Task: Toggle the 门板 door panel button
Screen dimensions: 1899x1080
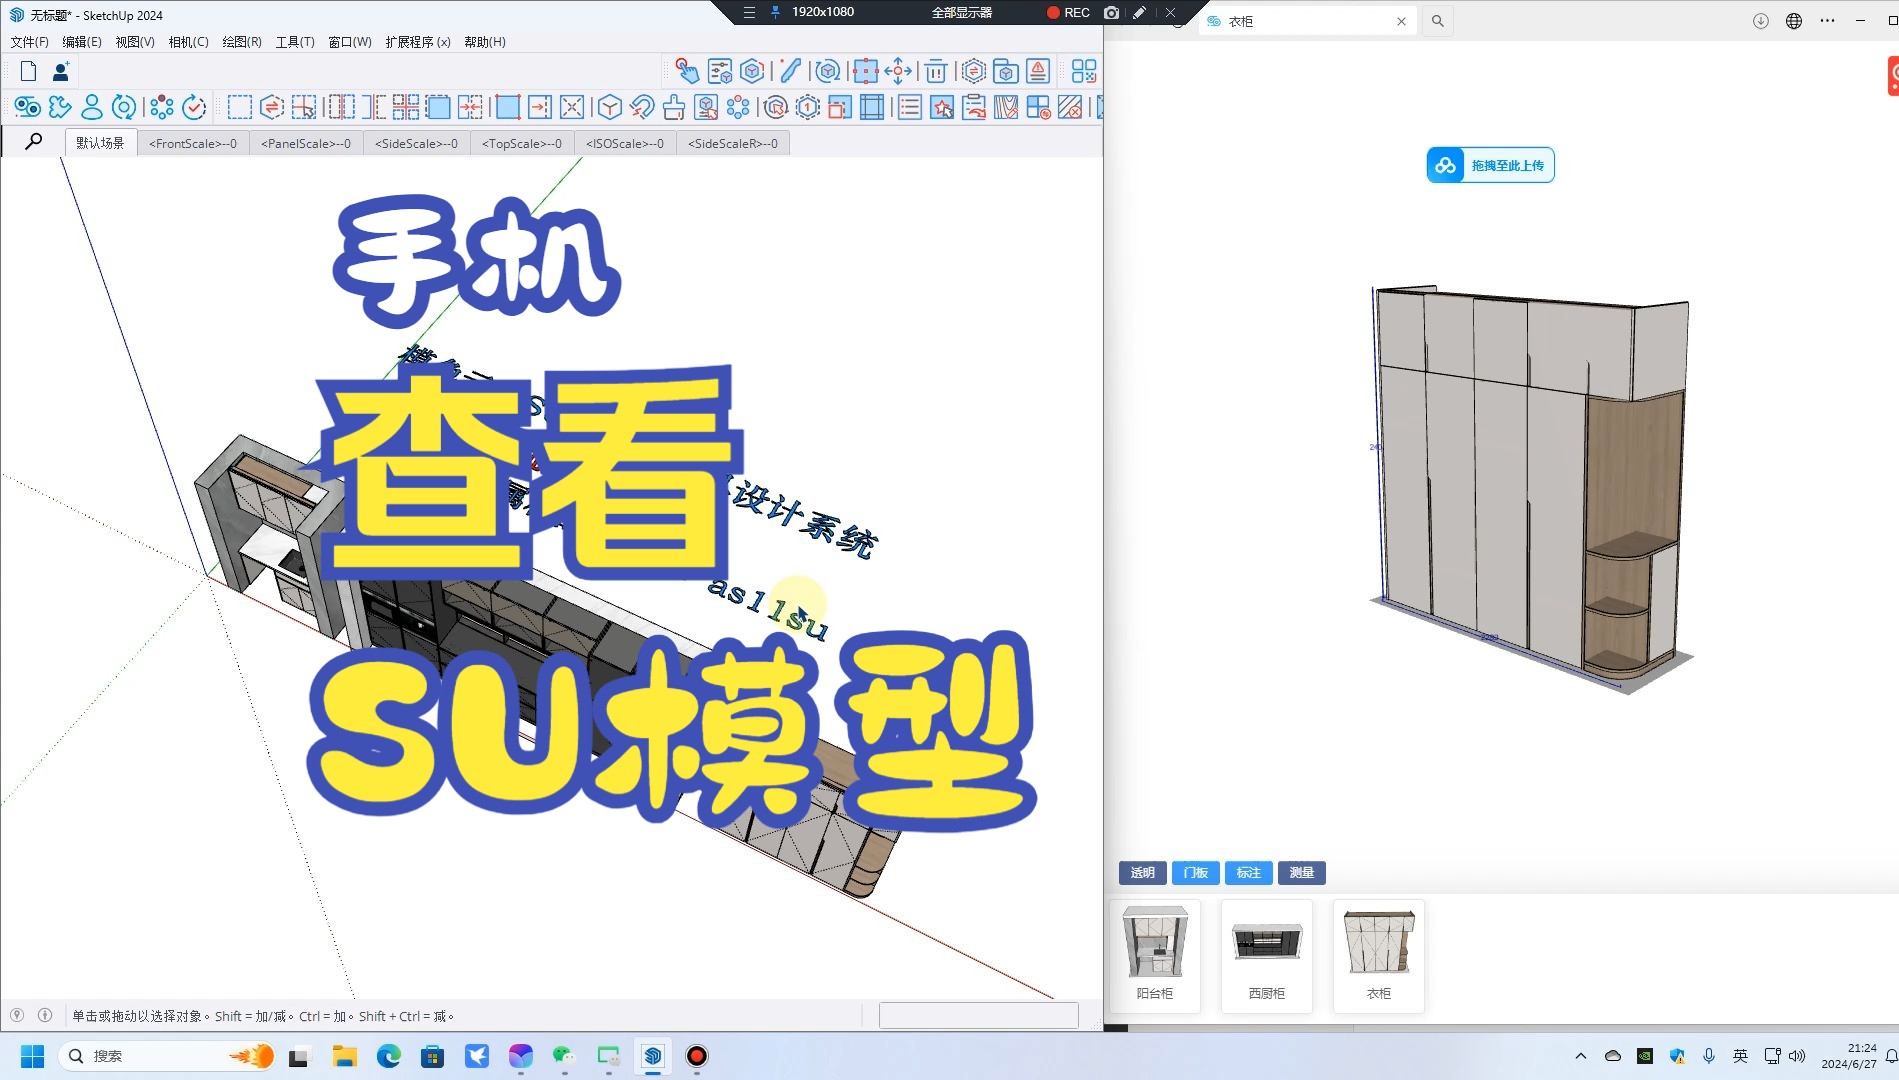Action: [1195, 873]
